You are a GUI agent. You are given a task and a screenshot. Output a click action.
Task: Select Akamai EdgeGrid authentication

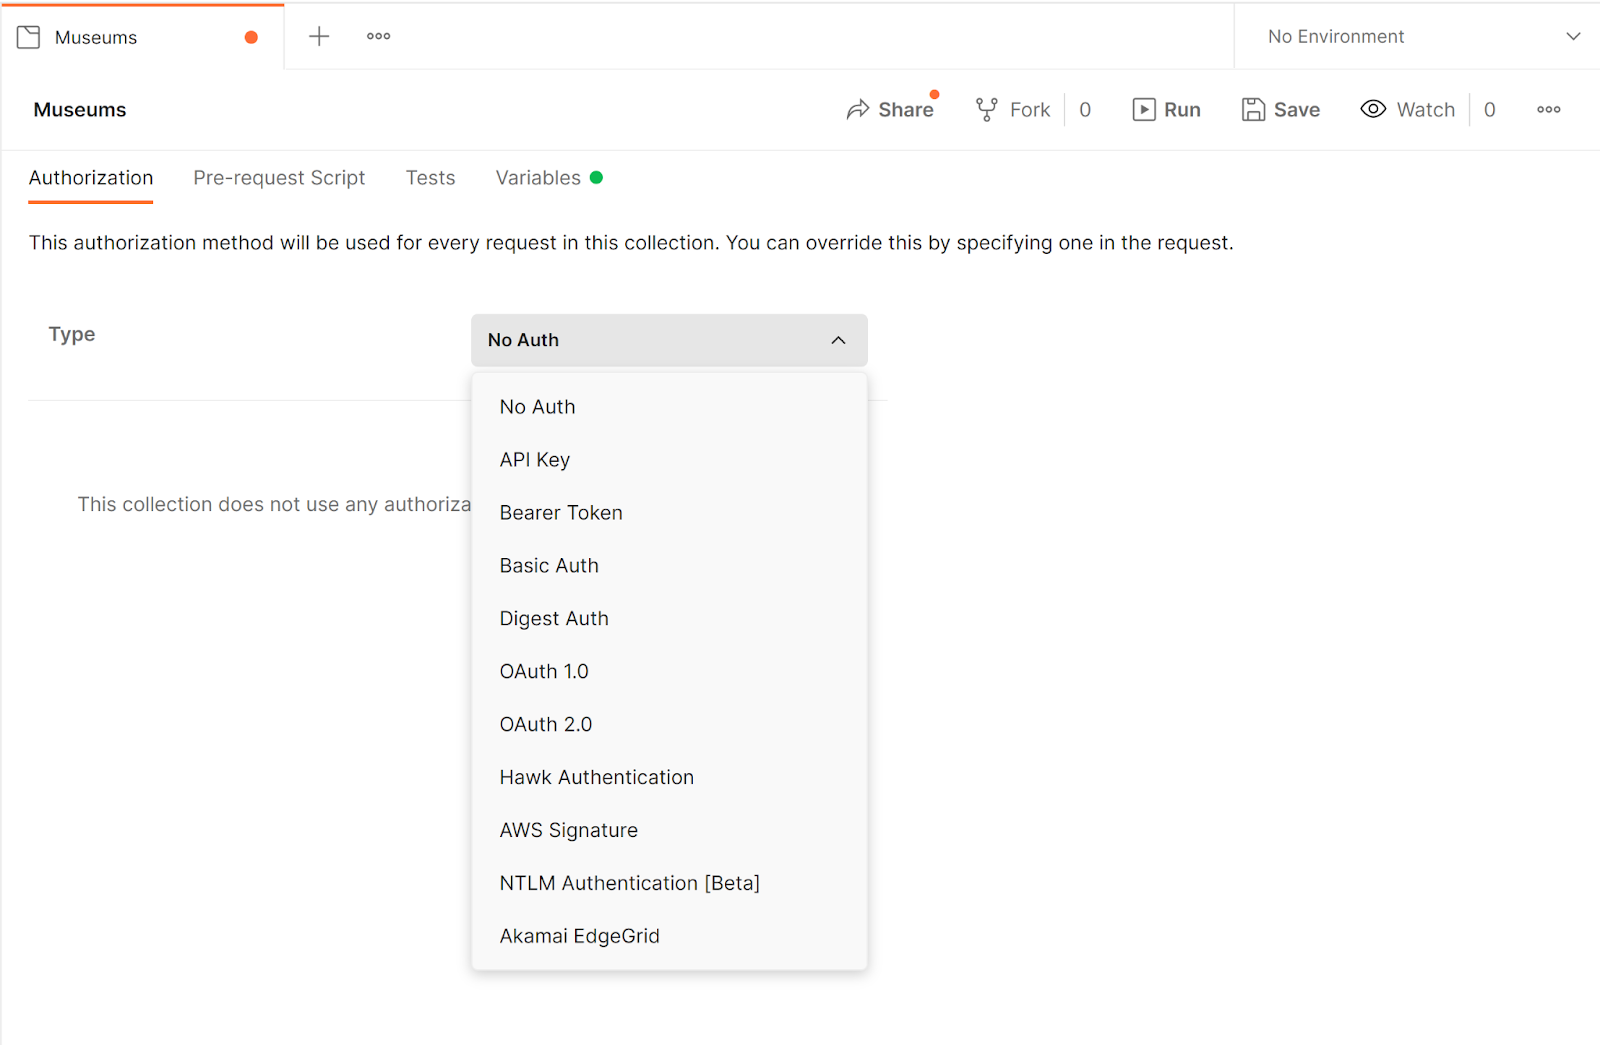(579, 935)
